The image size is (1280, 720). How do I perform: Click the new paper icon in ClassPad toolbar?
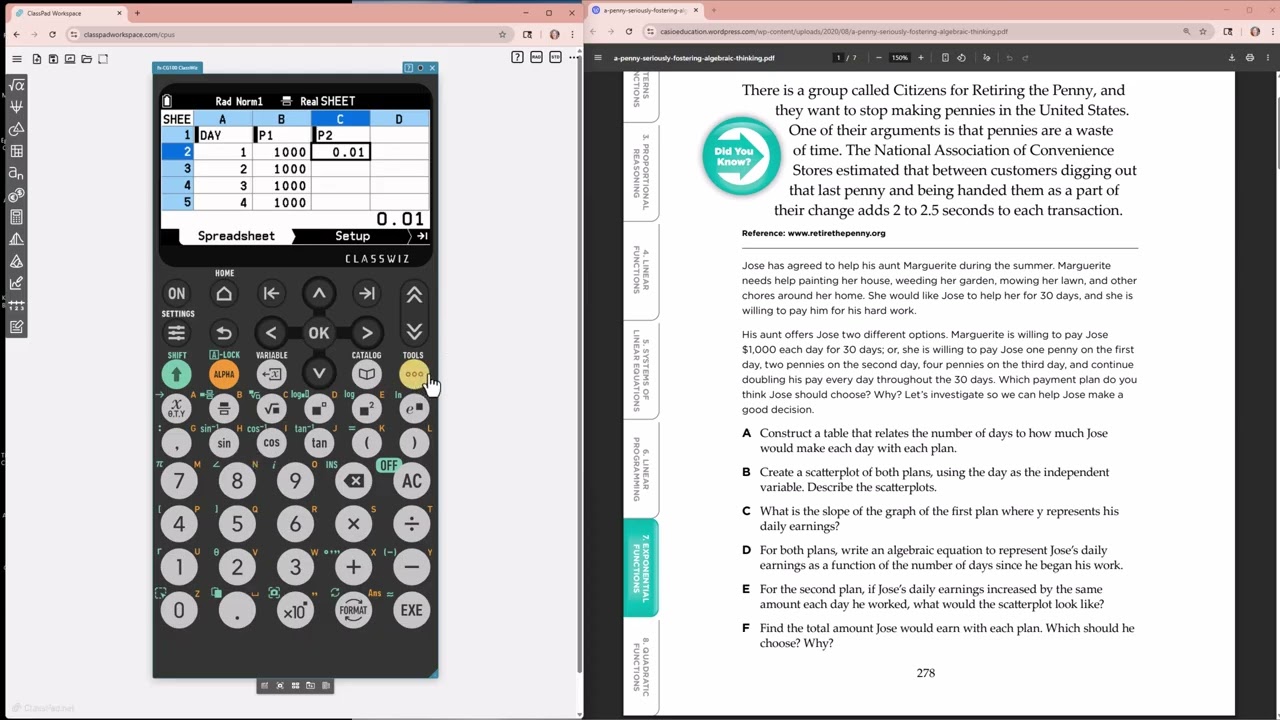37,59
